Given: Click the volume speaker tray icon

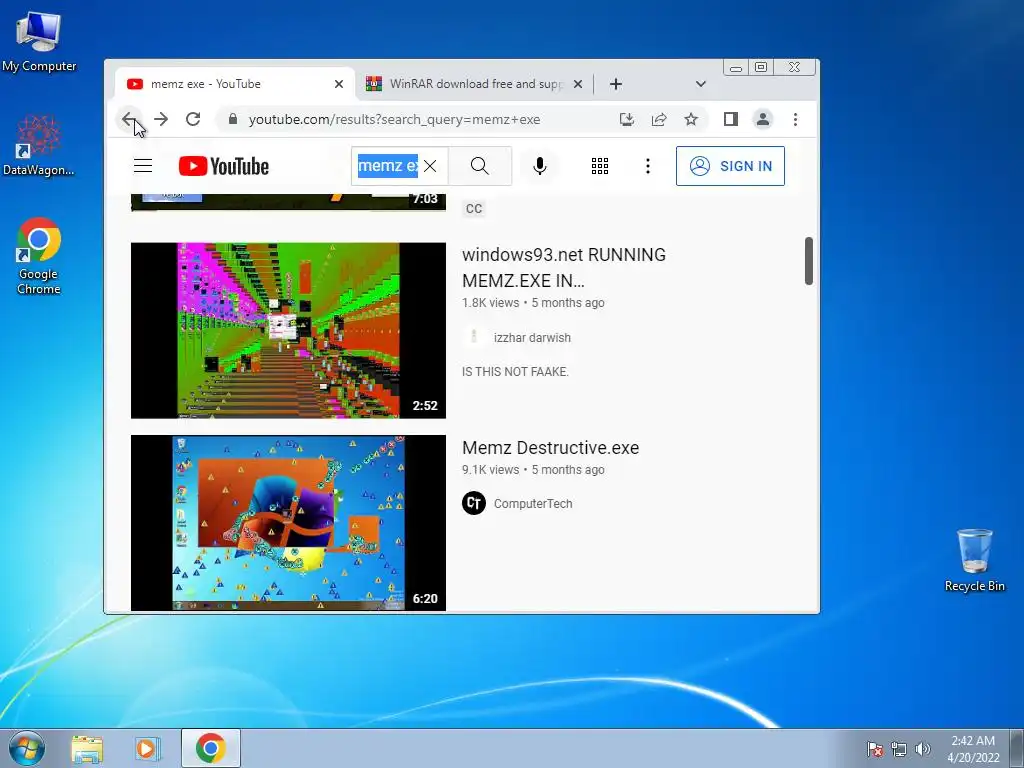Looking at the screenshot, I should 922,749.
